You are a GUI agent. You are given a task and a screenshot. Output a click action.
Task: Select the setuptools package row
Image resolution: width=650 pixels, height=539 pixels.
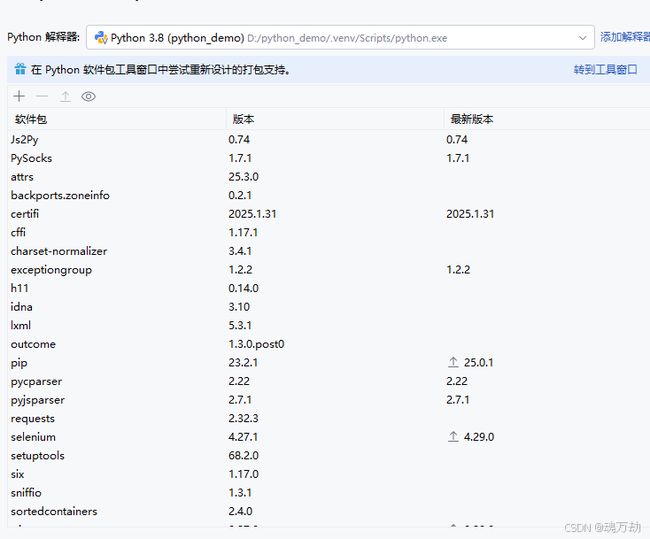tap(328, 455)
